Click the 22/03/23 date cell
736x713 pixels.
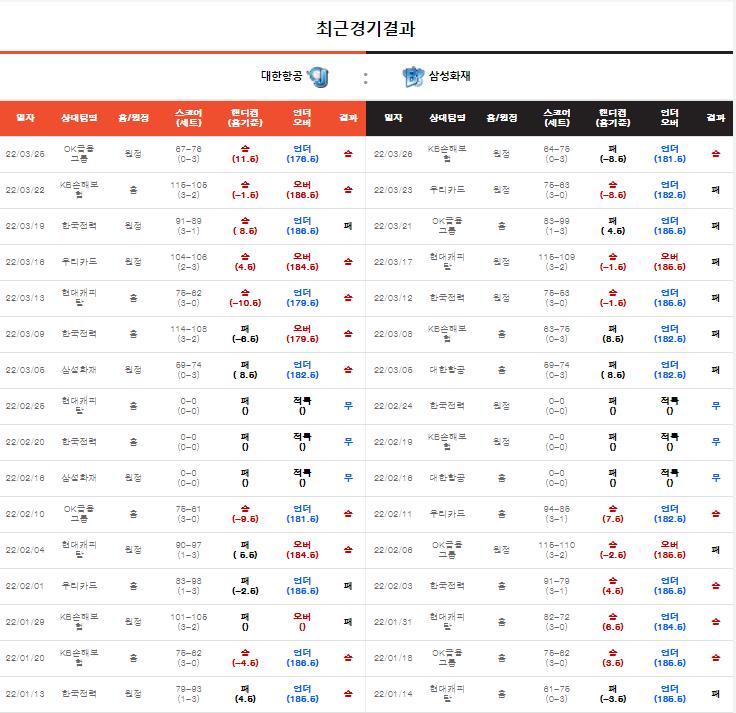pos(393,190)
